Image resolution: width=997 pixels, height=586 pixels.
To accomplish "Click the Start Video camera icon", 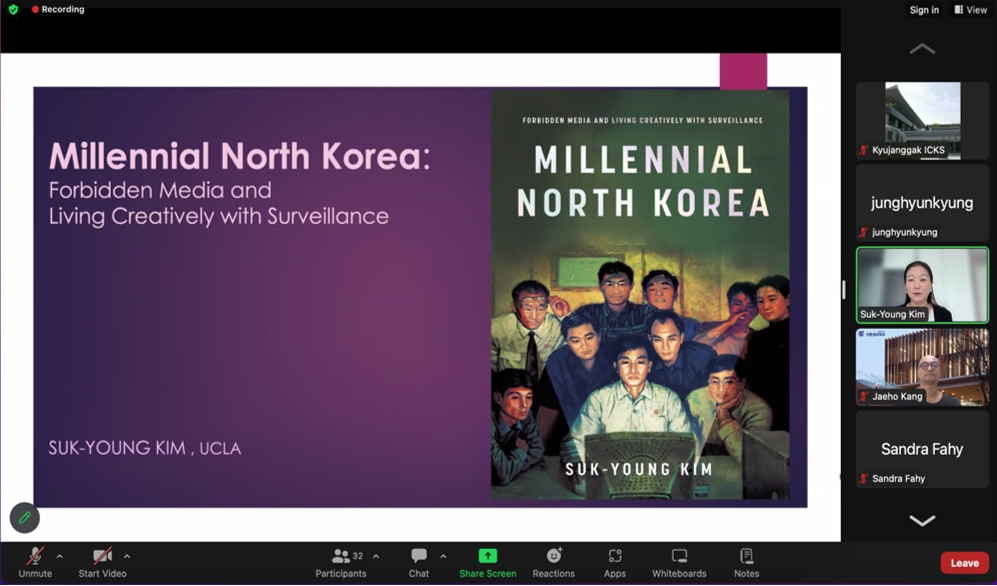I will click(102, 556).
